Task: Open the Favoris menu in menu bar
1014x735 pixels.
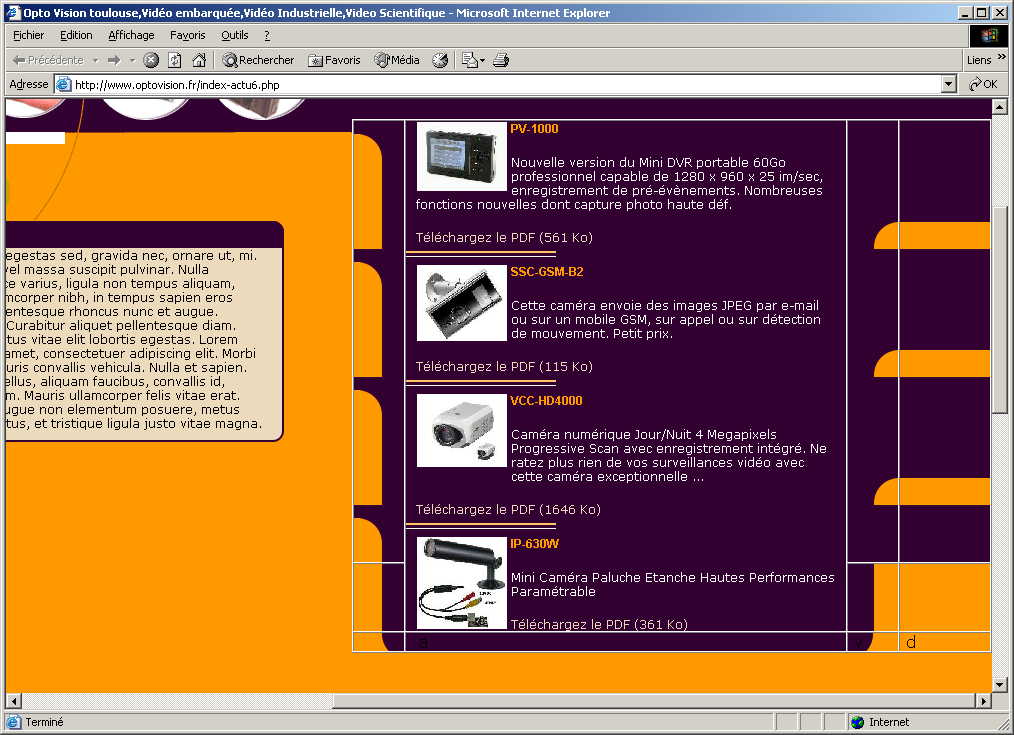Action: [x=188, y=35]
